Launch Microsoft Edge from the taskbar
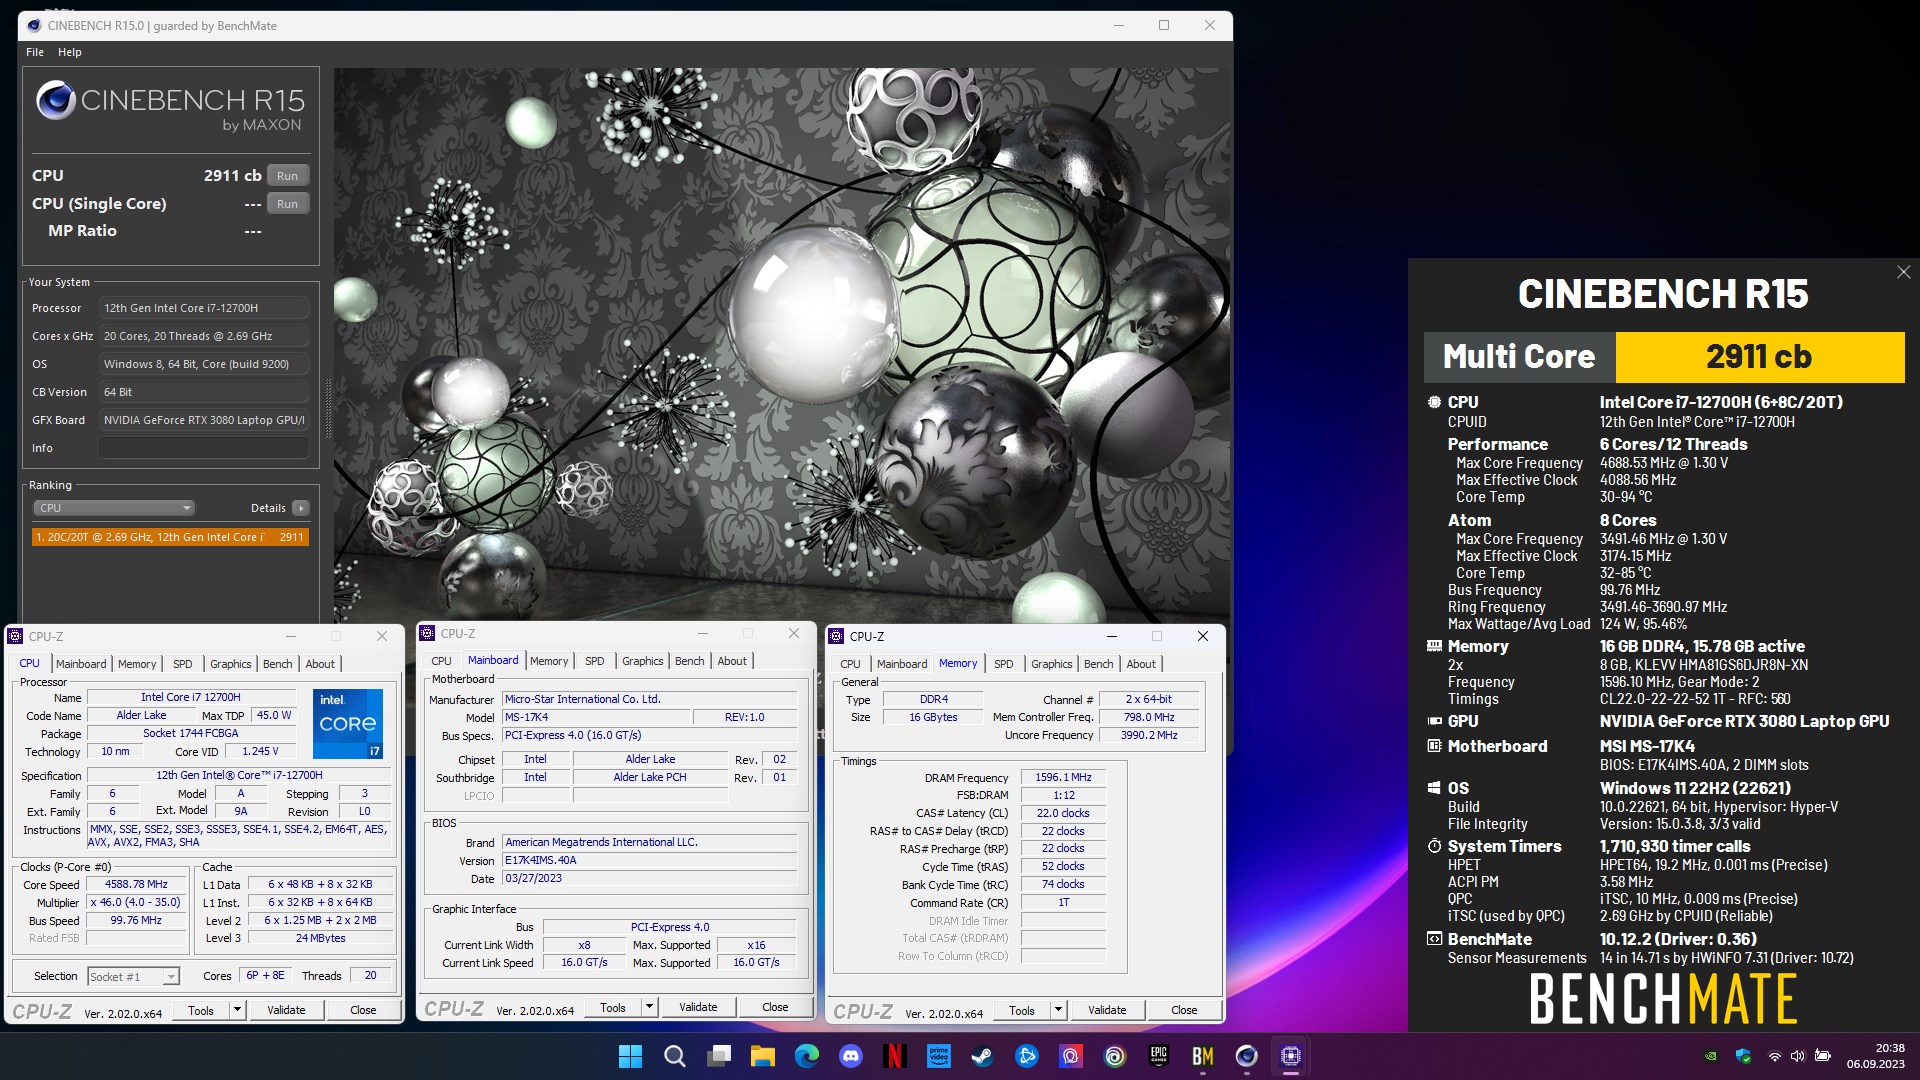Screen dimensions: 1920x1080 click(806, 1056)
